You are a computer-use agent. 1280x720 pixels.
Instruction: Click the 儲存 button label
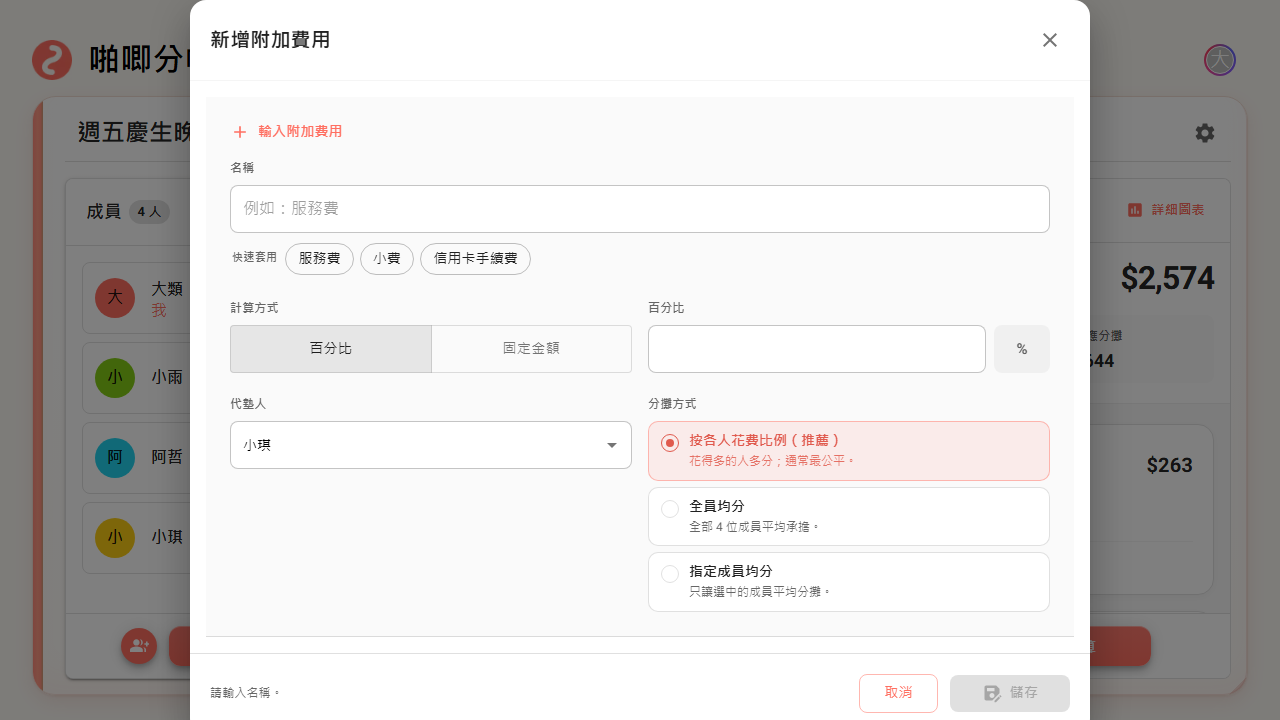[1024, 693]
